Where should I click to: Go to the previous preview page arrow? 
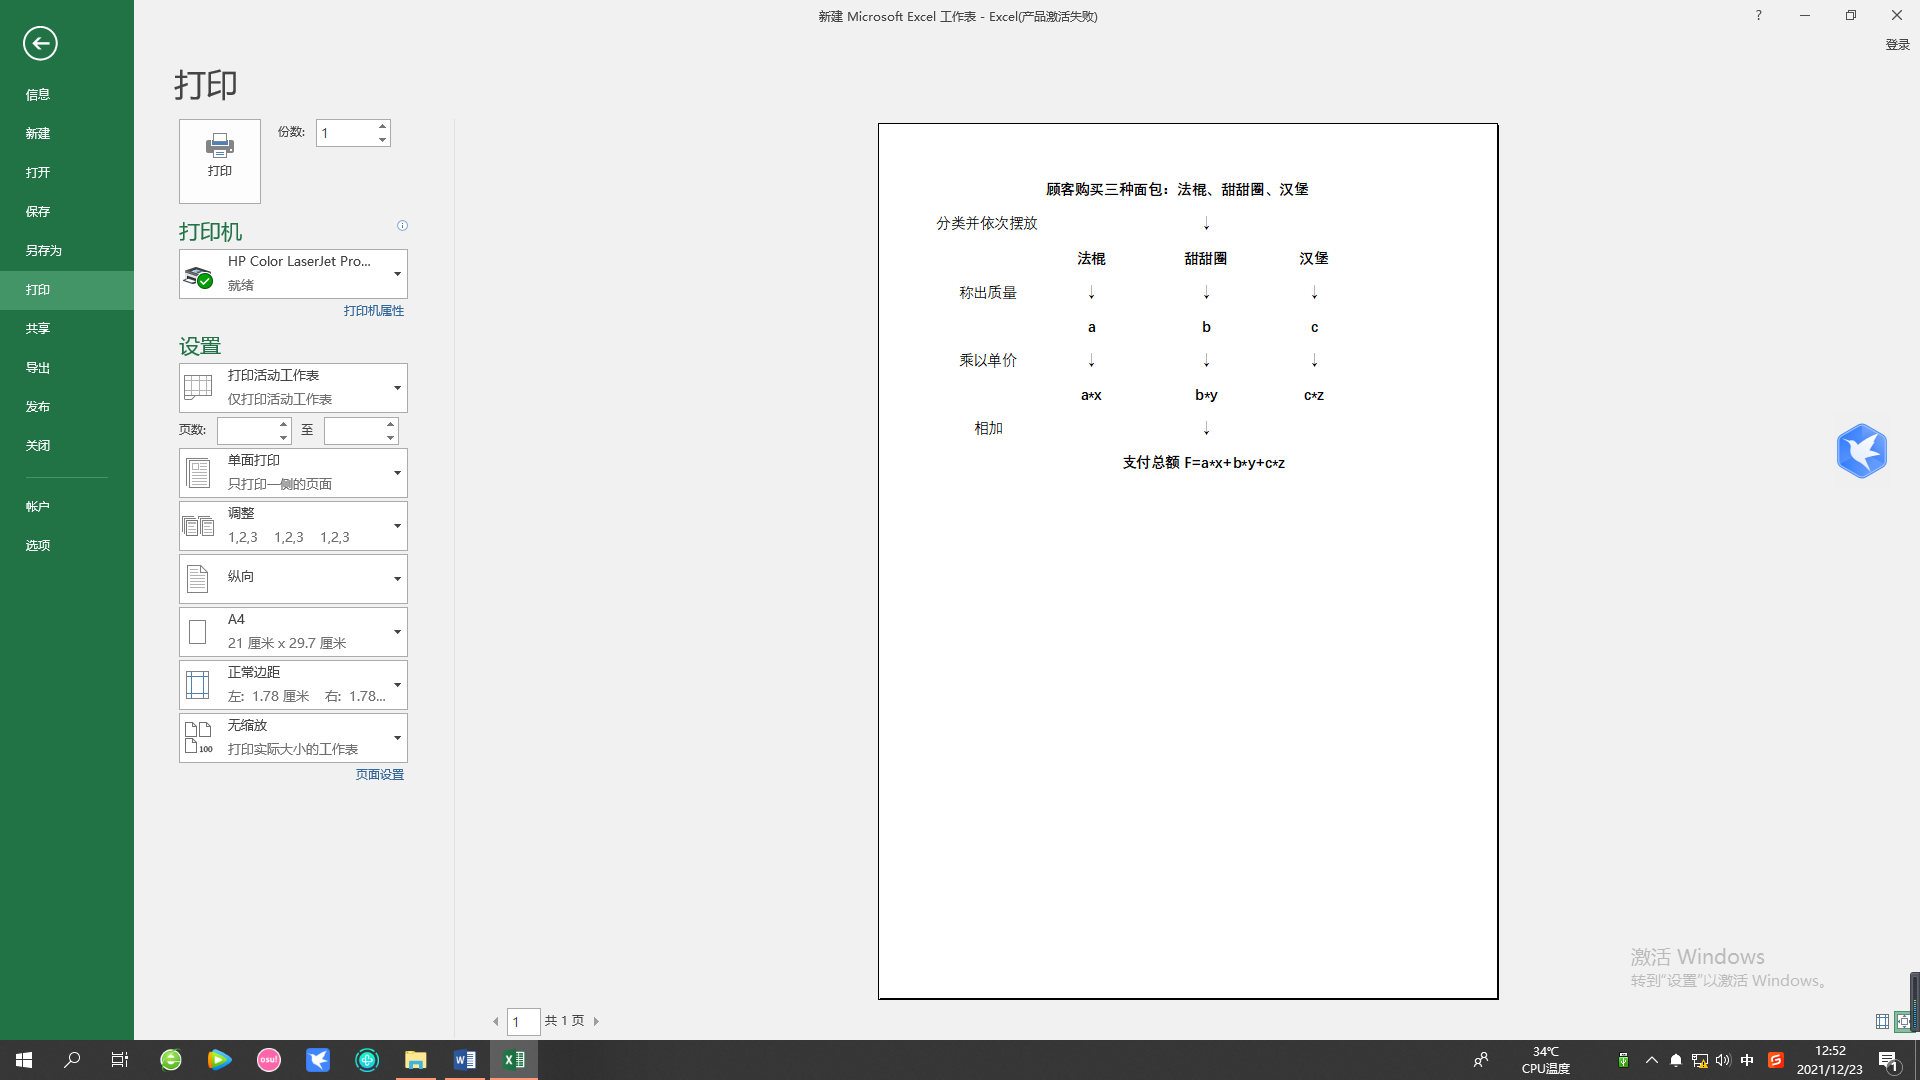coord(495,1021)
